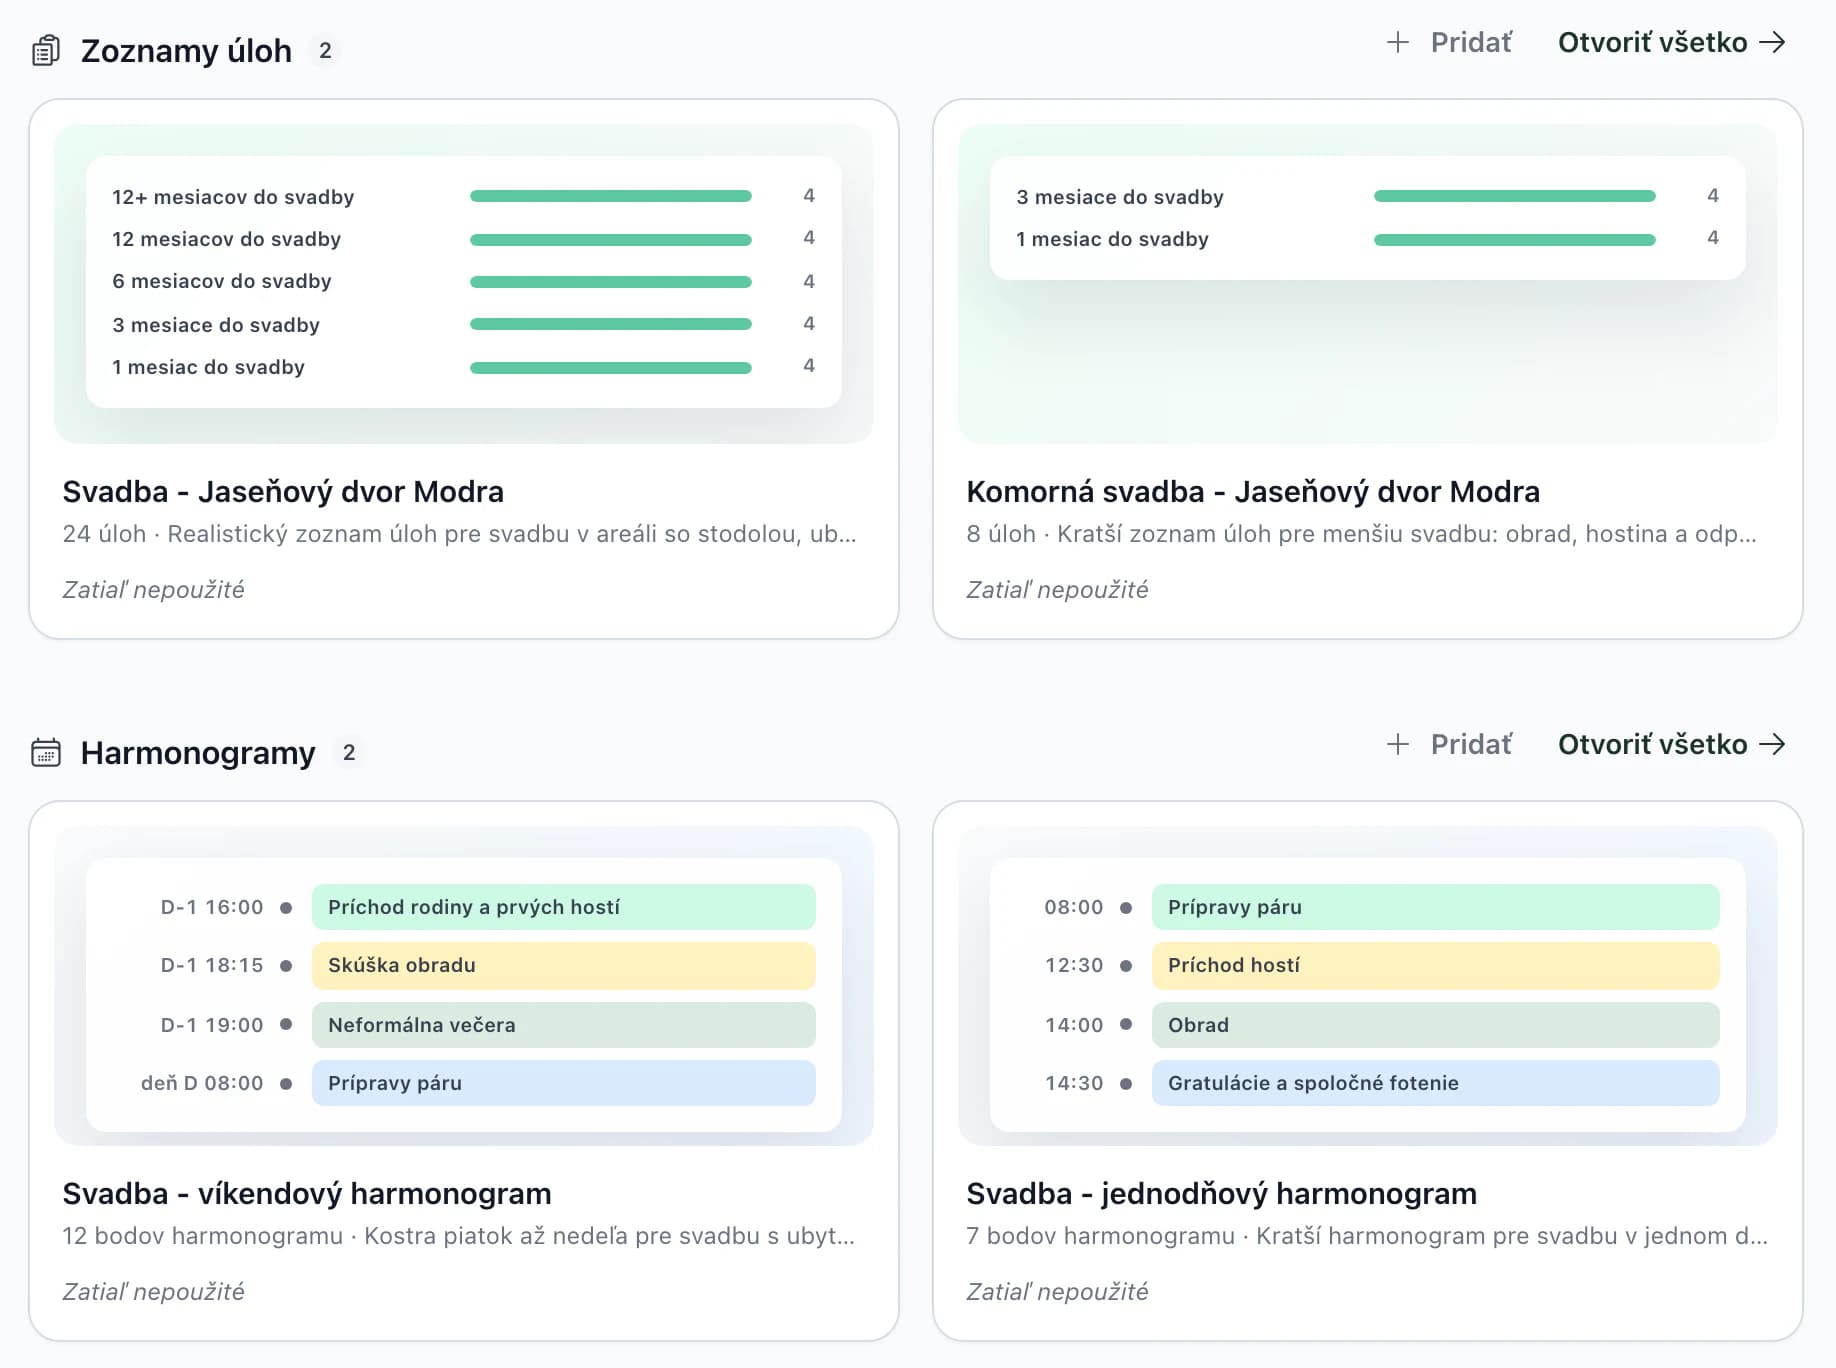Click Zatiaľ nepoužité under víkendový harmonogram
Image resolution: width=1836 pixels, height=1368 pixels.
click(153, 1292)
